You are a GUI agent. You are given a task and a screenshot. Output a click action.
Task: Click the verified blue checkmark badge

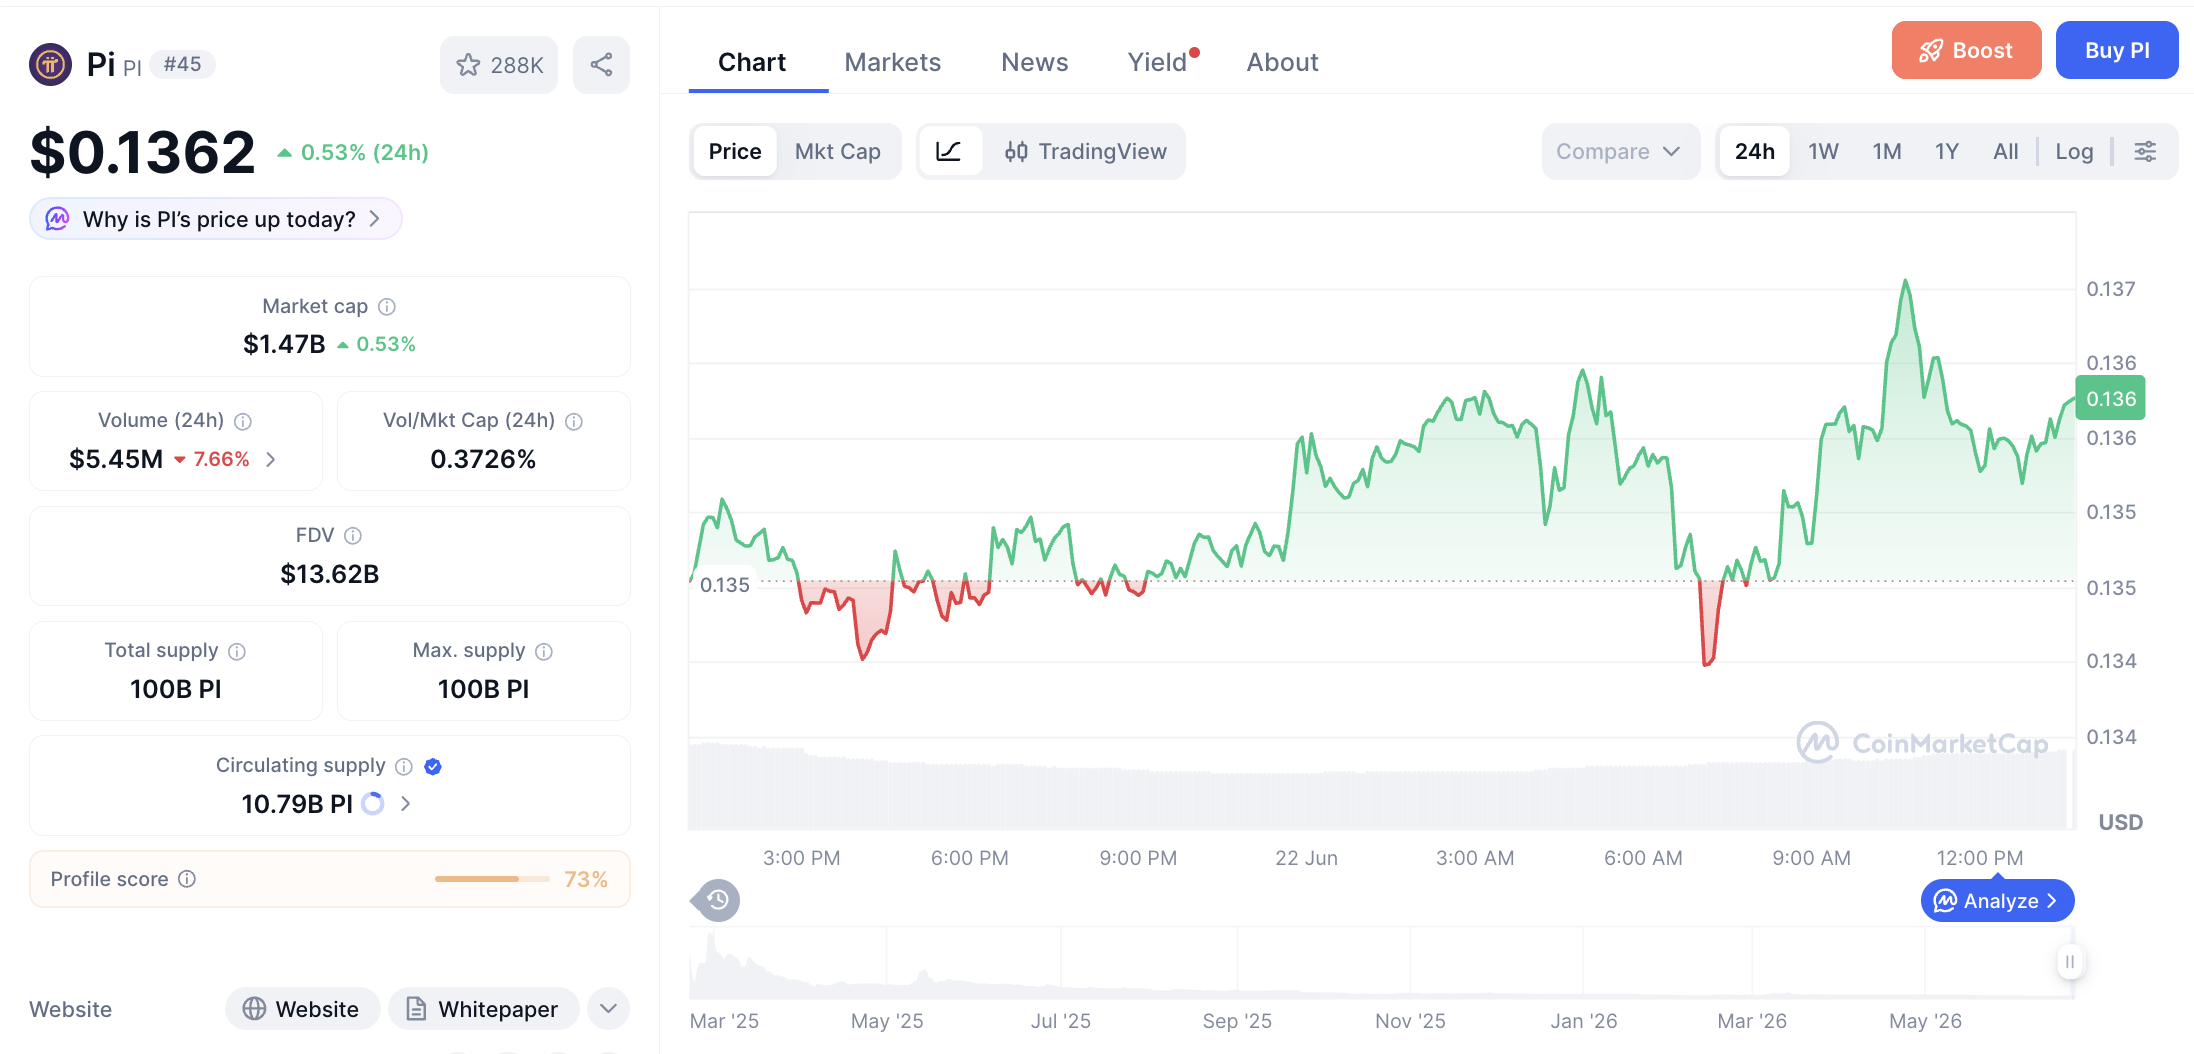coord(433,766)
